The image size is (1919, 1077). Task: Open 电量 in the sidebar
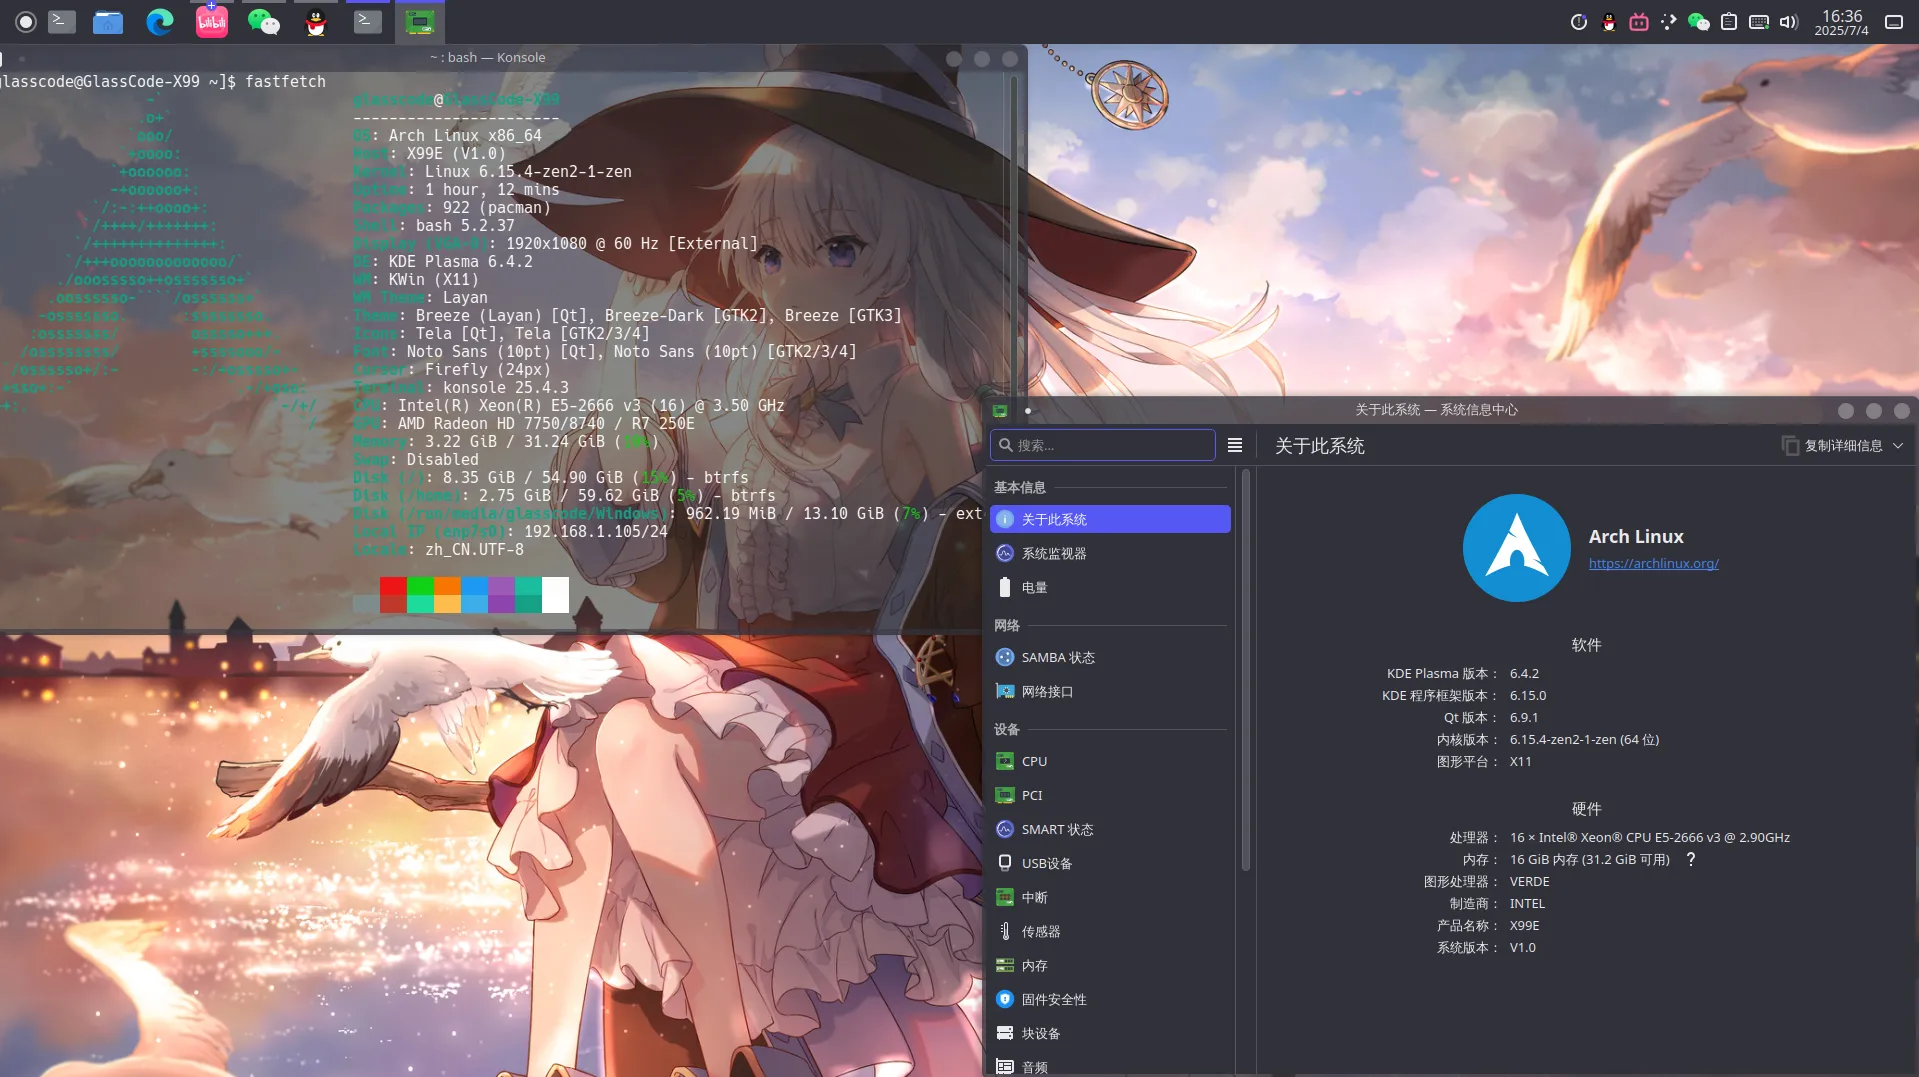point(1110,587)
